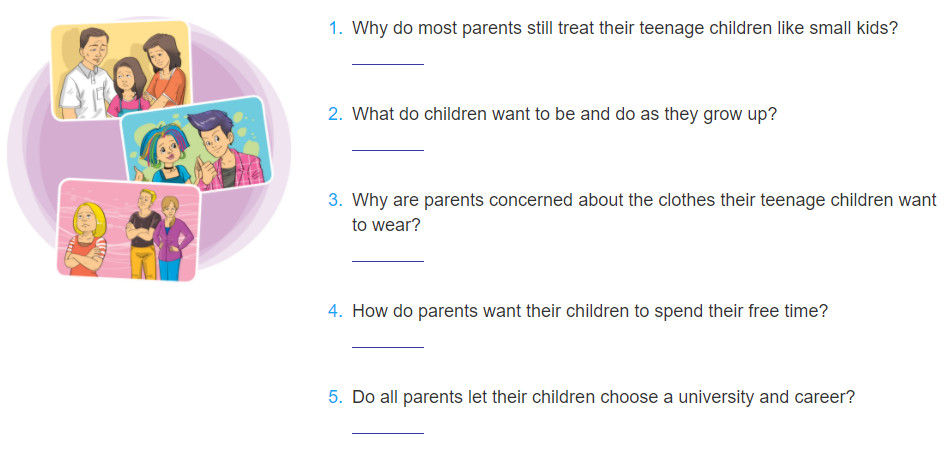Click the answer blank under question 2
The height and width of the screenshot is (452, 949).
(387, 144)
